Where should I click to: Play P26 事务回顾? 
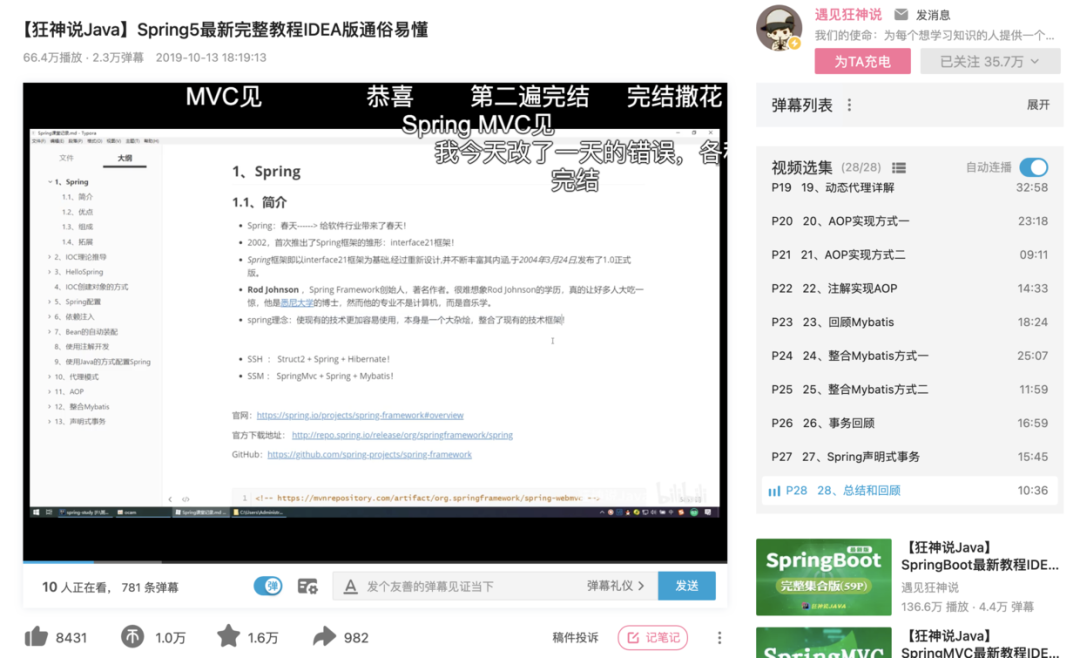coord(909,423)
